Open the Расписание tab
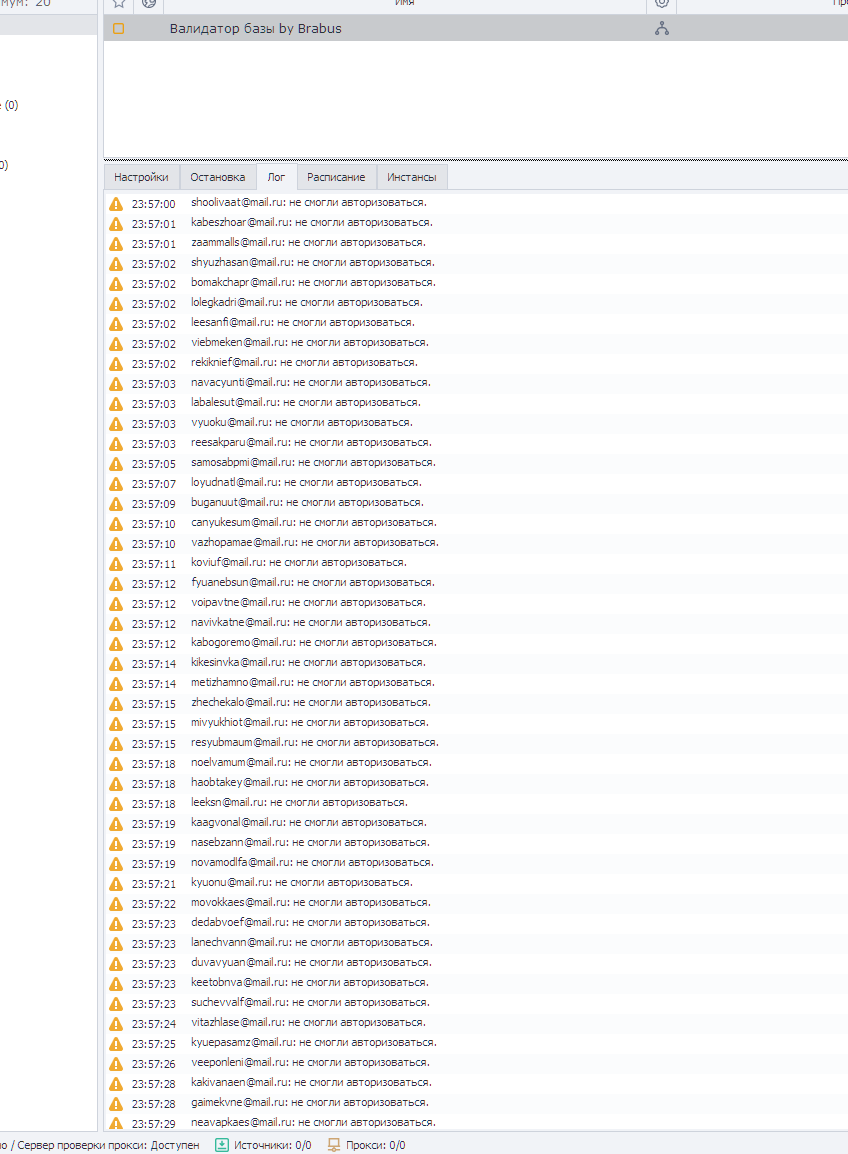848x1154 pixels. click(x=336, y=177)
